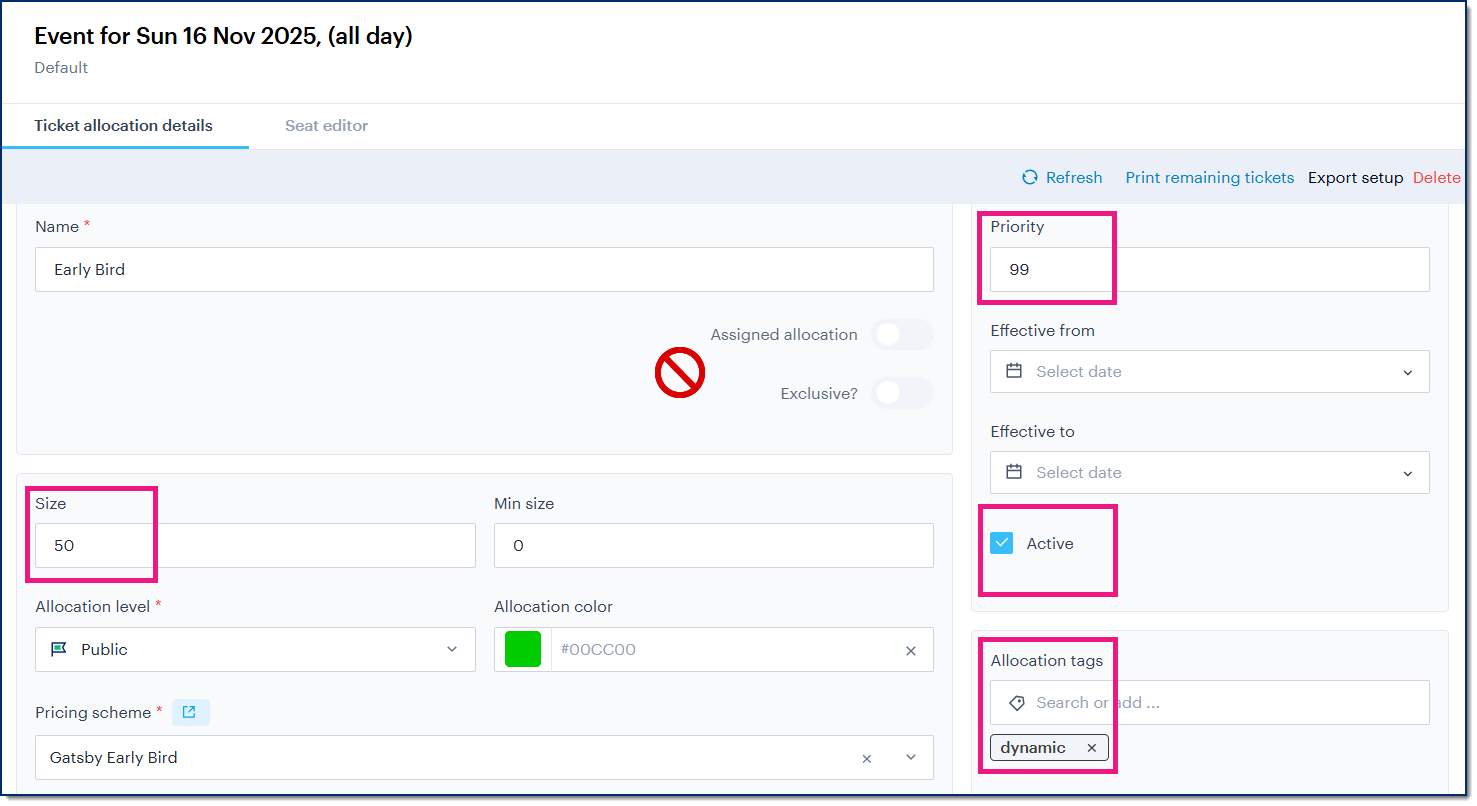Click the calendar icon in Effective from
The image size is (1477, 806).
[1014, 371]
